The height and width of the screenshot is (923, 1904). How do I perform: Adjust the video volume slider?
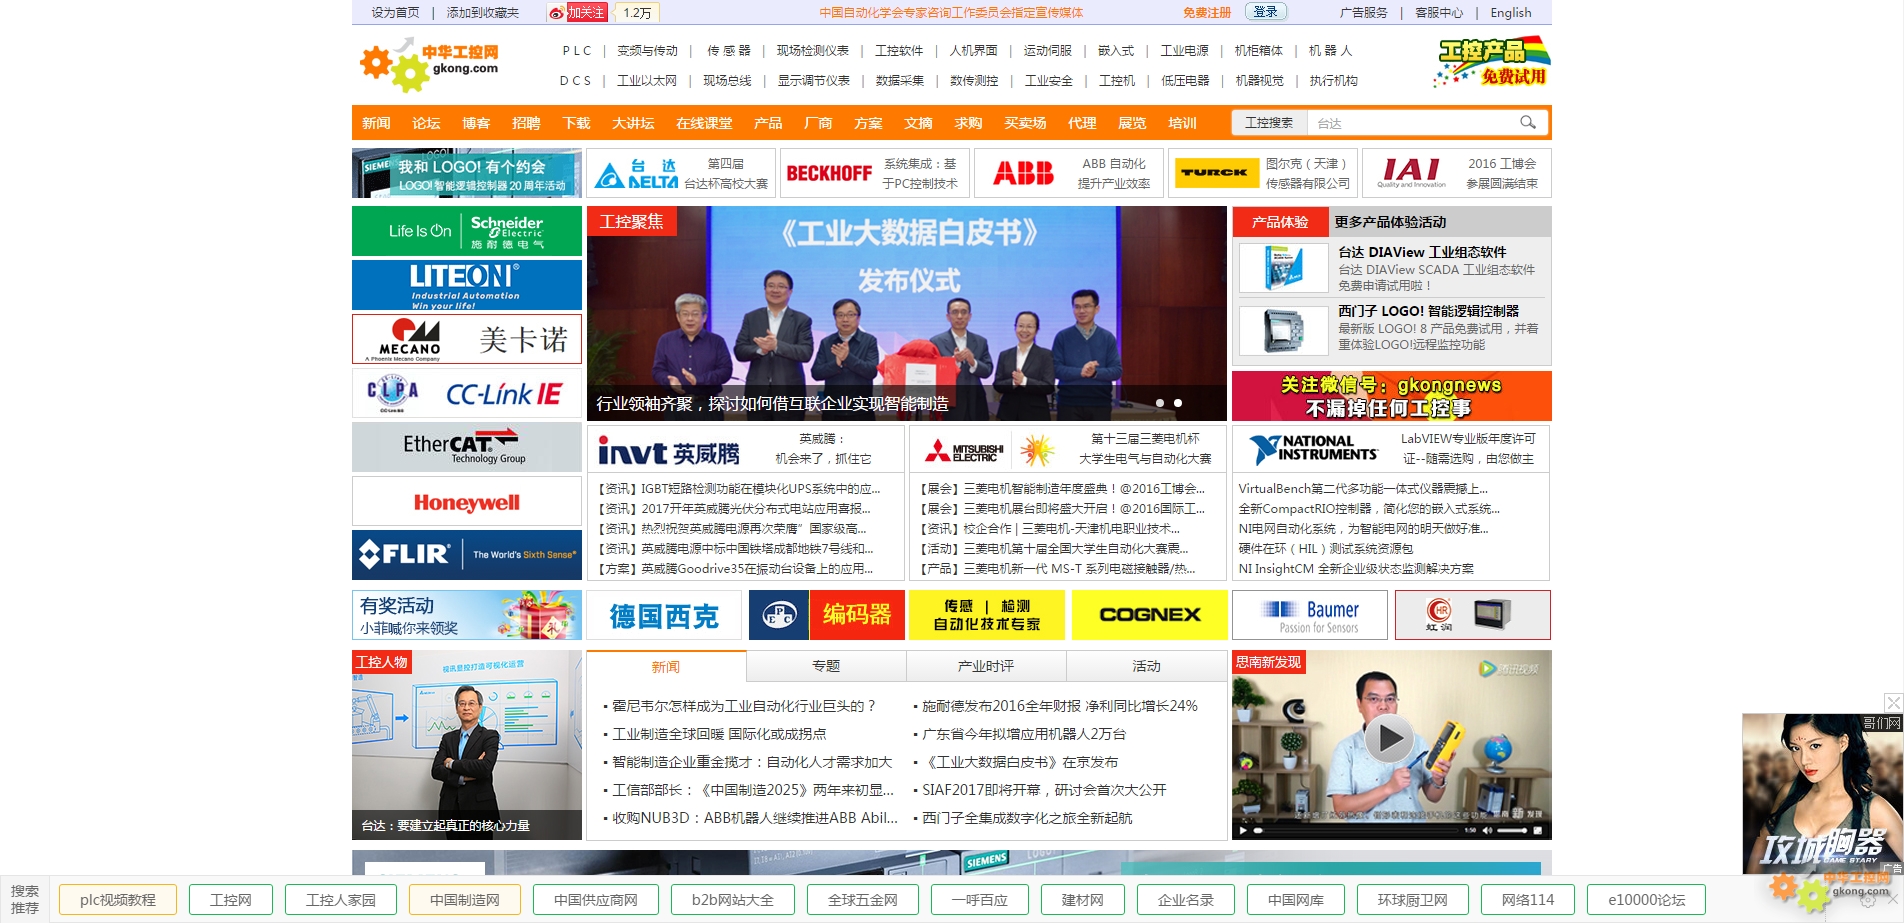tap(1511, 830)
